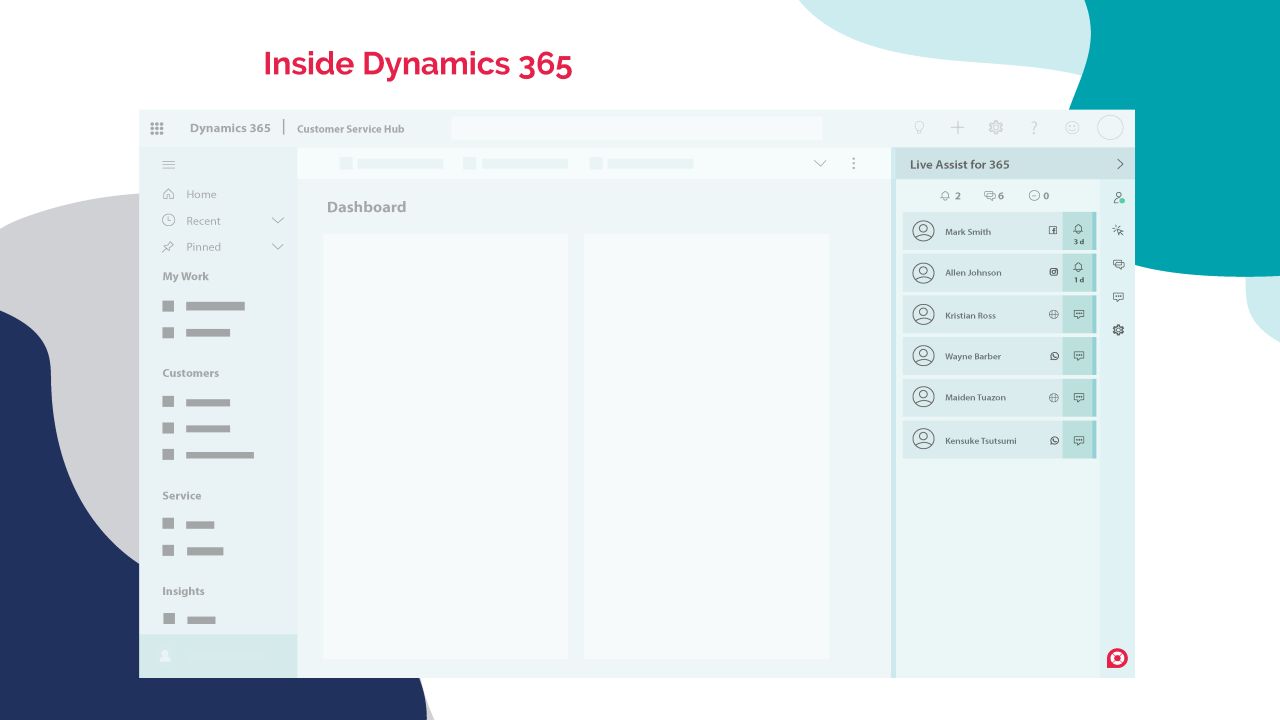This screenshot has width=1280, height=720.
Task: Open the light bulb suggestions icon
Action: [919, 128]
